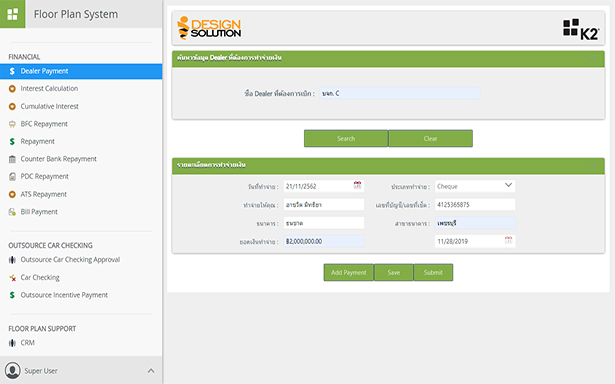Expand the Super User menu chevron
615x384 pixels.
coord(151,371)
